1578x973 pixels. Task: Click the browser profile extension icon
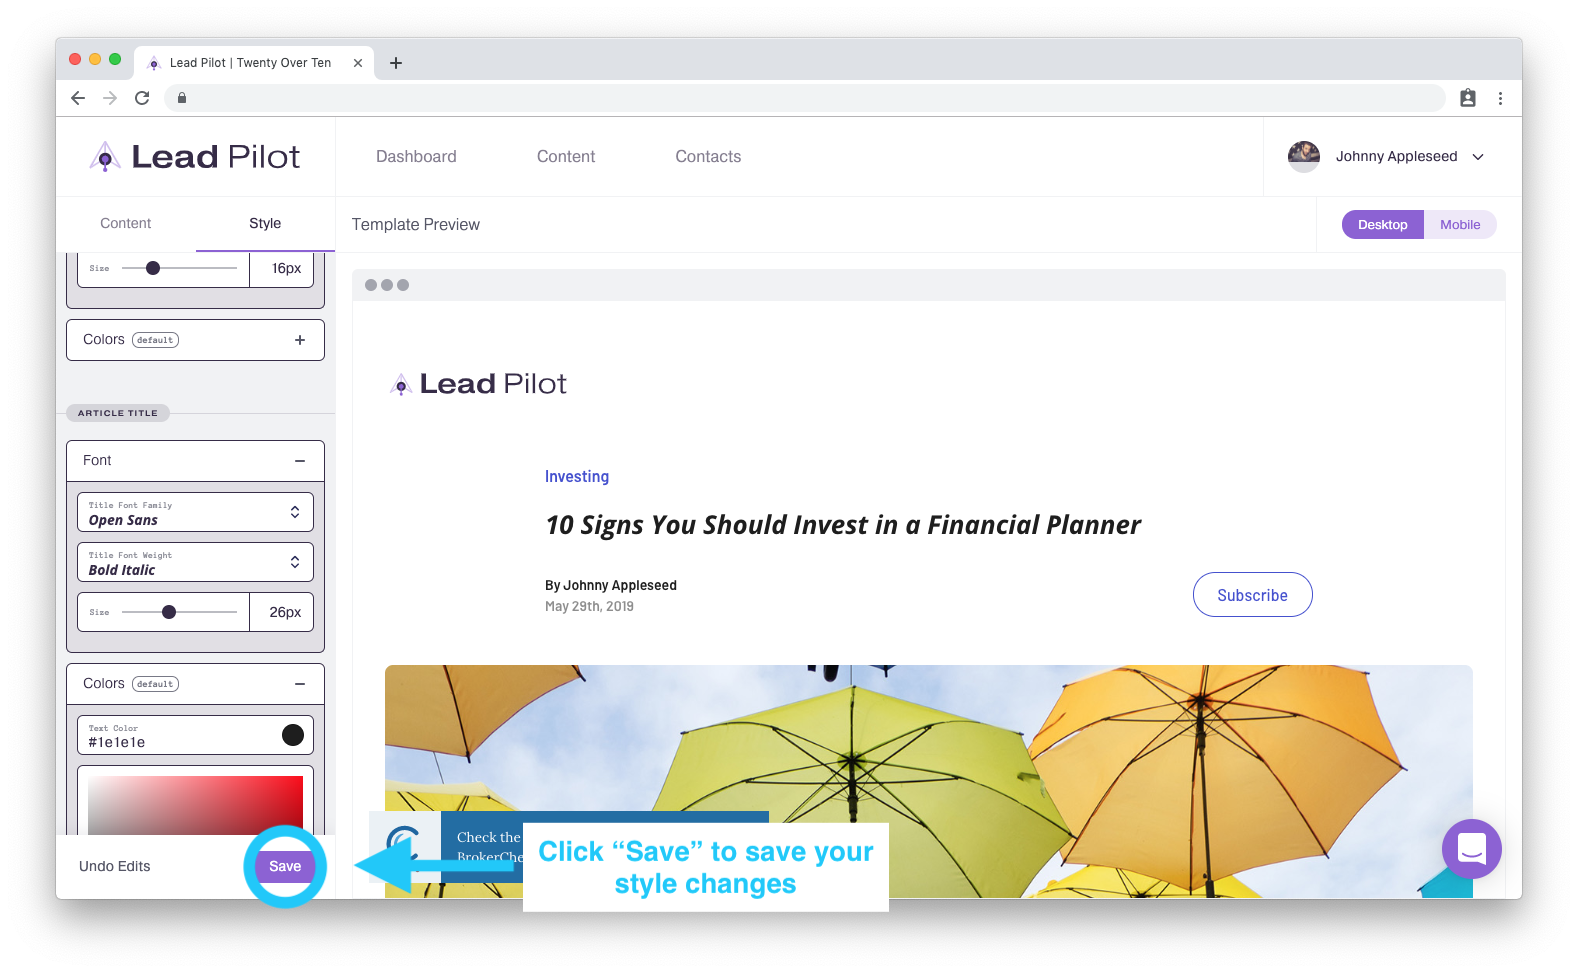tap(1468, 98)
